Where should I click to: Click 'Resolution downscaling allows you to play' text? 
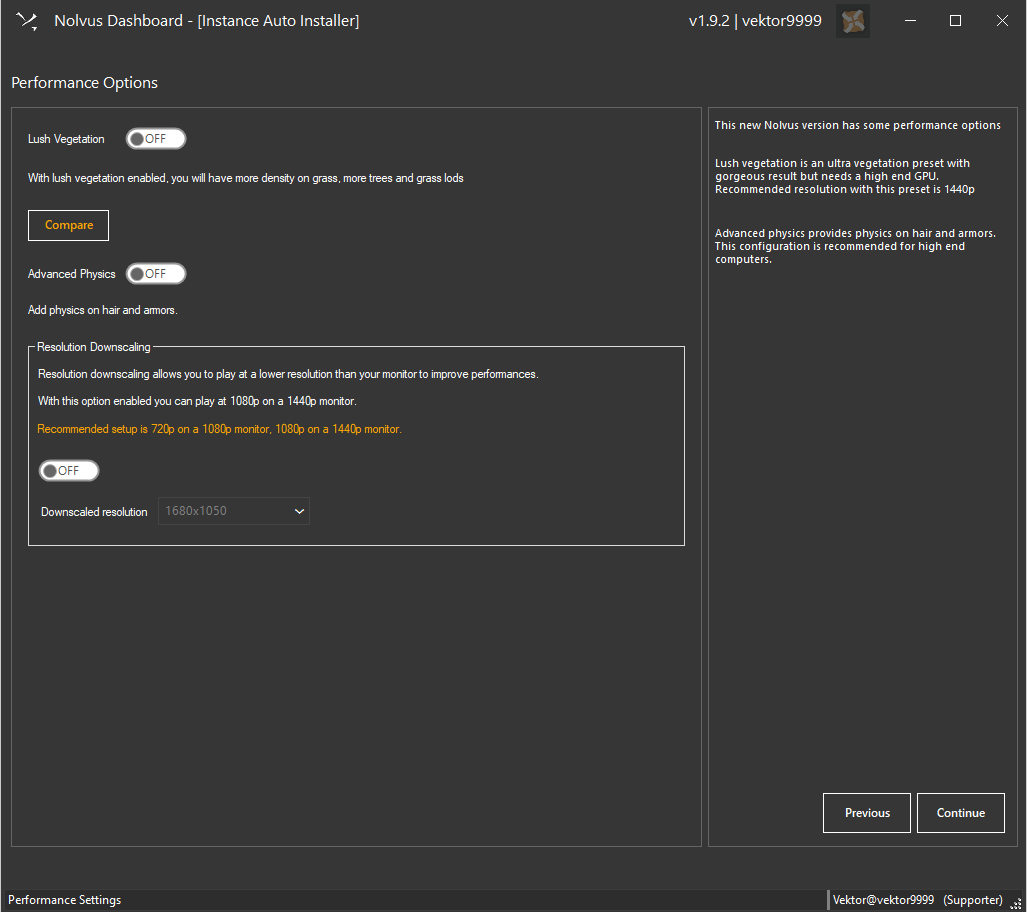coord(288,374)
